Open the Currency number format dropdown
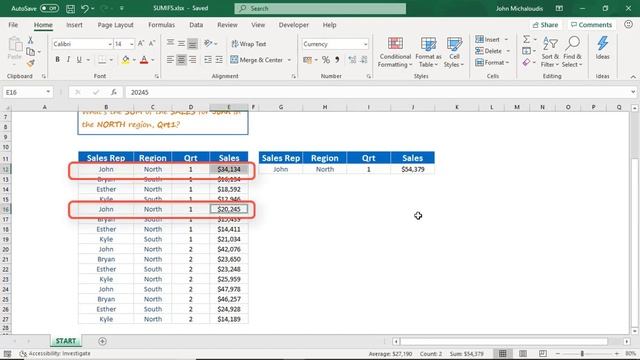640x360 pixels. [365, 44]
